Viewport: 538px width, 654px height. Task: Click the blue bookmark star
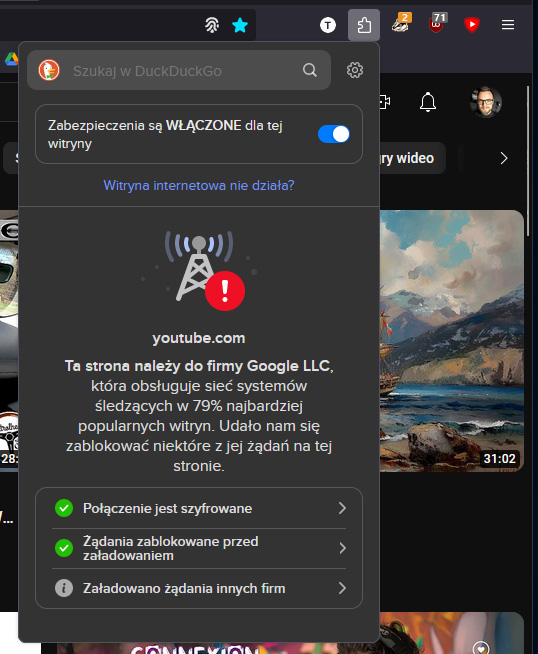pos(240,25)
